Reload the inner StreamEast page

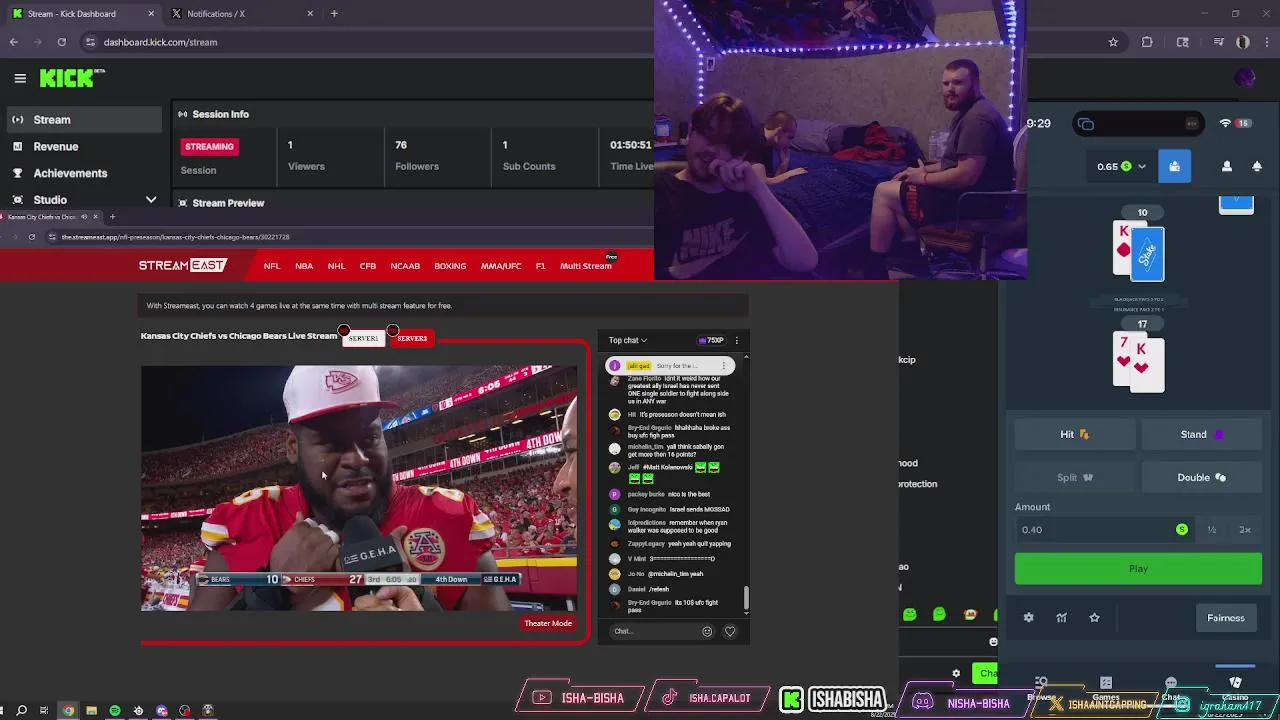point(32,237)
